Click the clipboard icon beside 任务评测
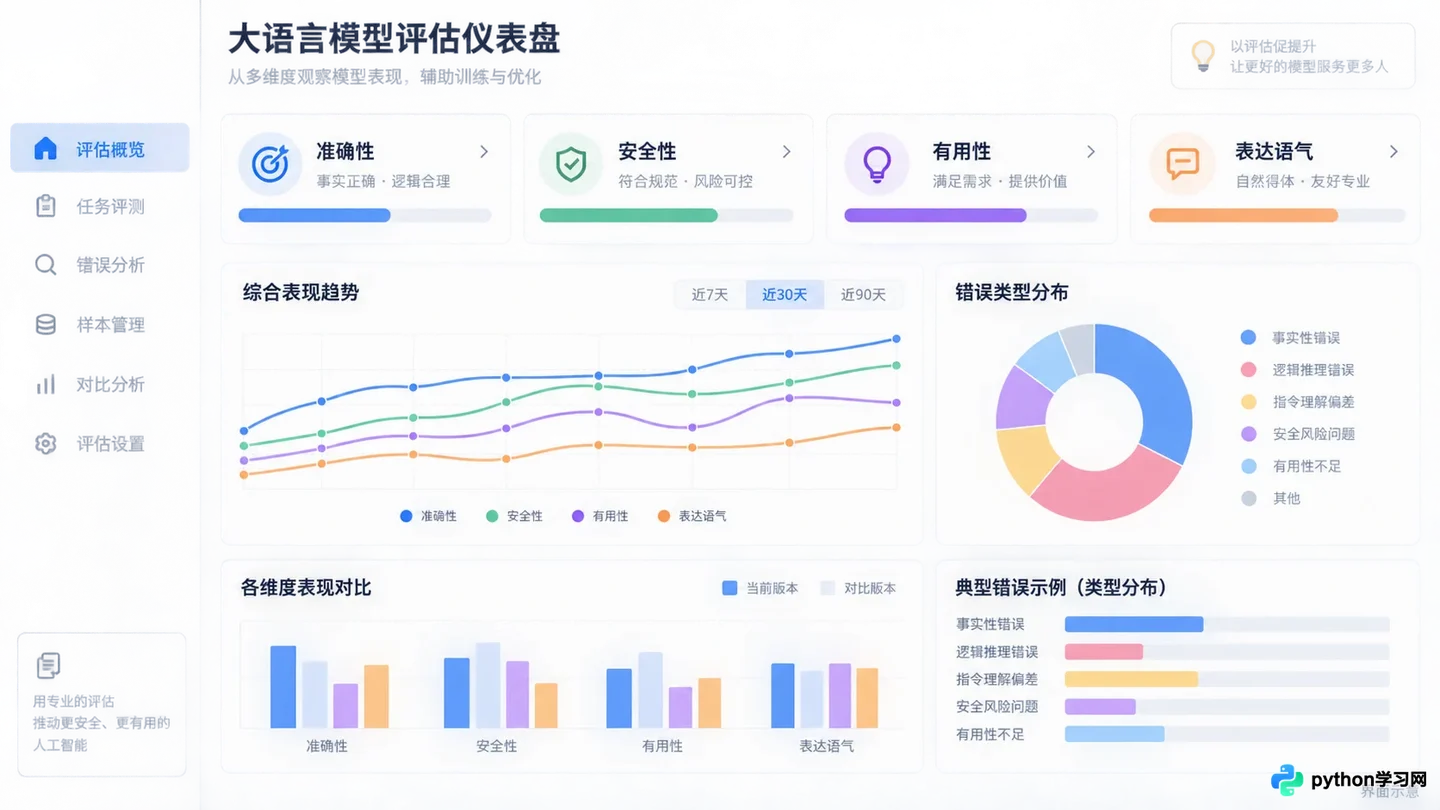Viewport: 1440px width, 810px height. [x=46, y=206]
